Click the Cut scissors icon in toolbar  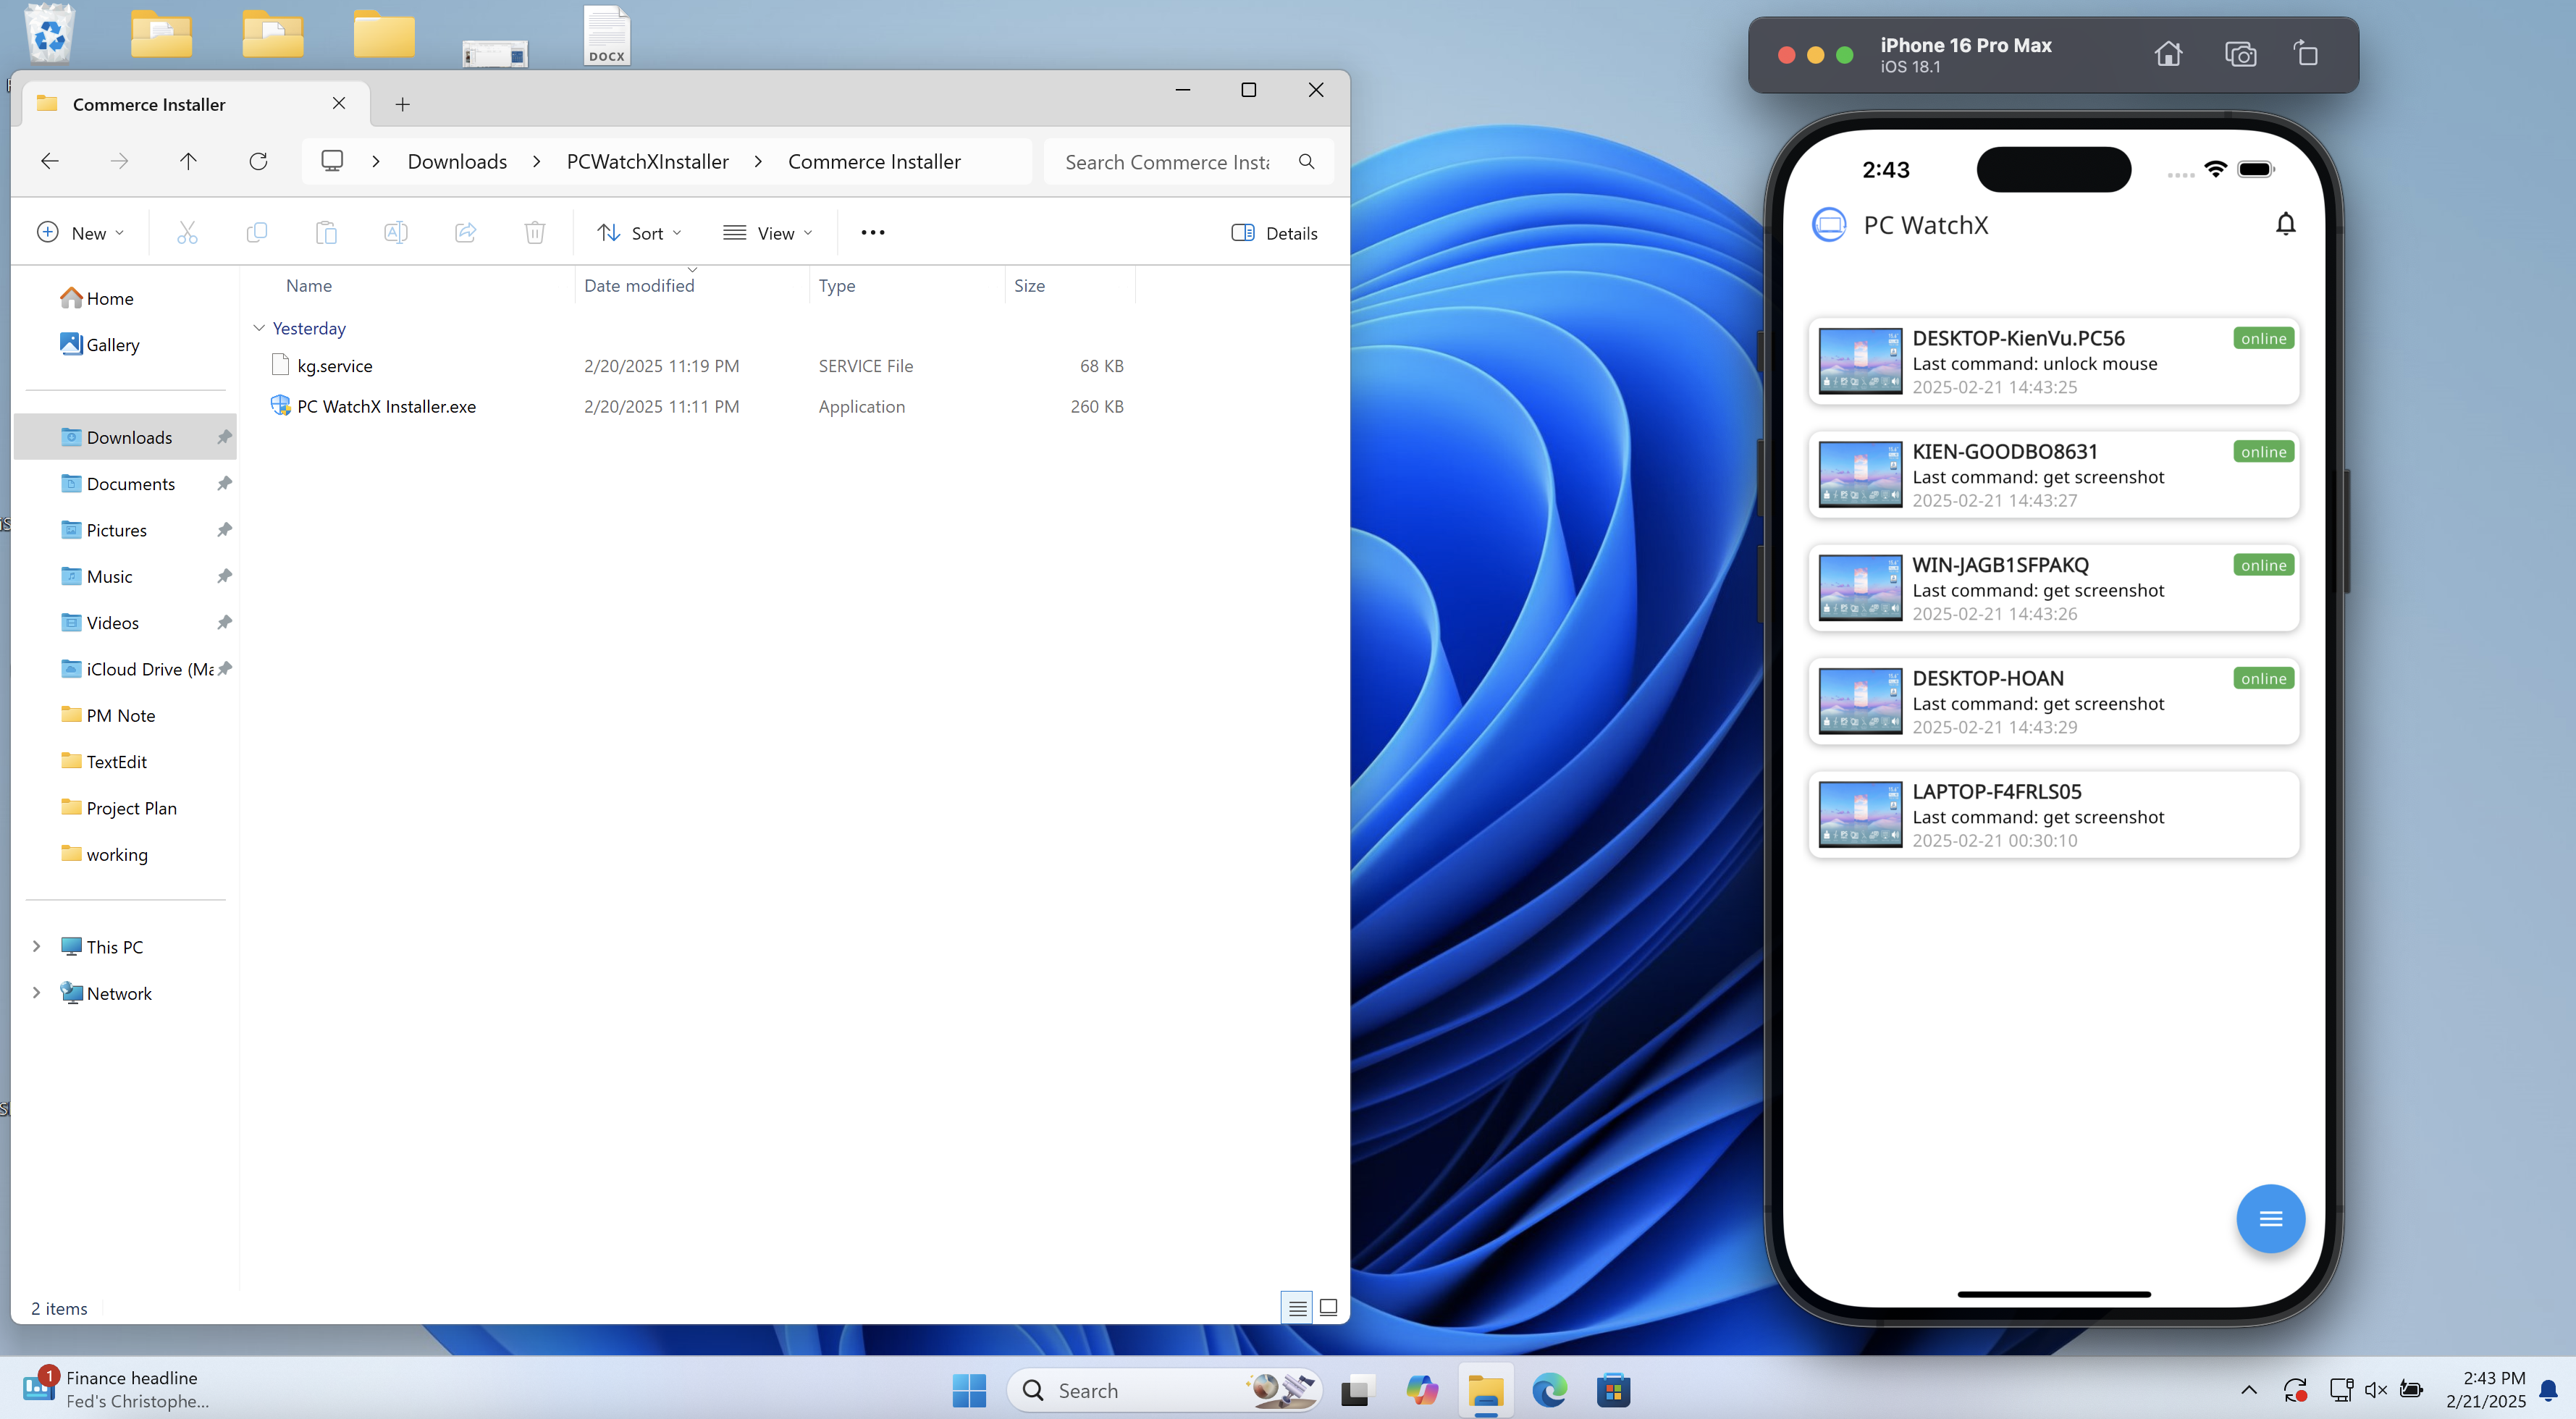tap(187, 233)
